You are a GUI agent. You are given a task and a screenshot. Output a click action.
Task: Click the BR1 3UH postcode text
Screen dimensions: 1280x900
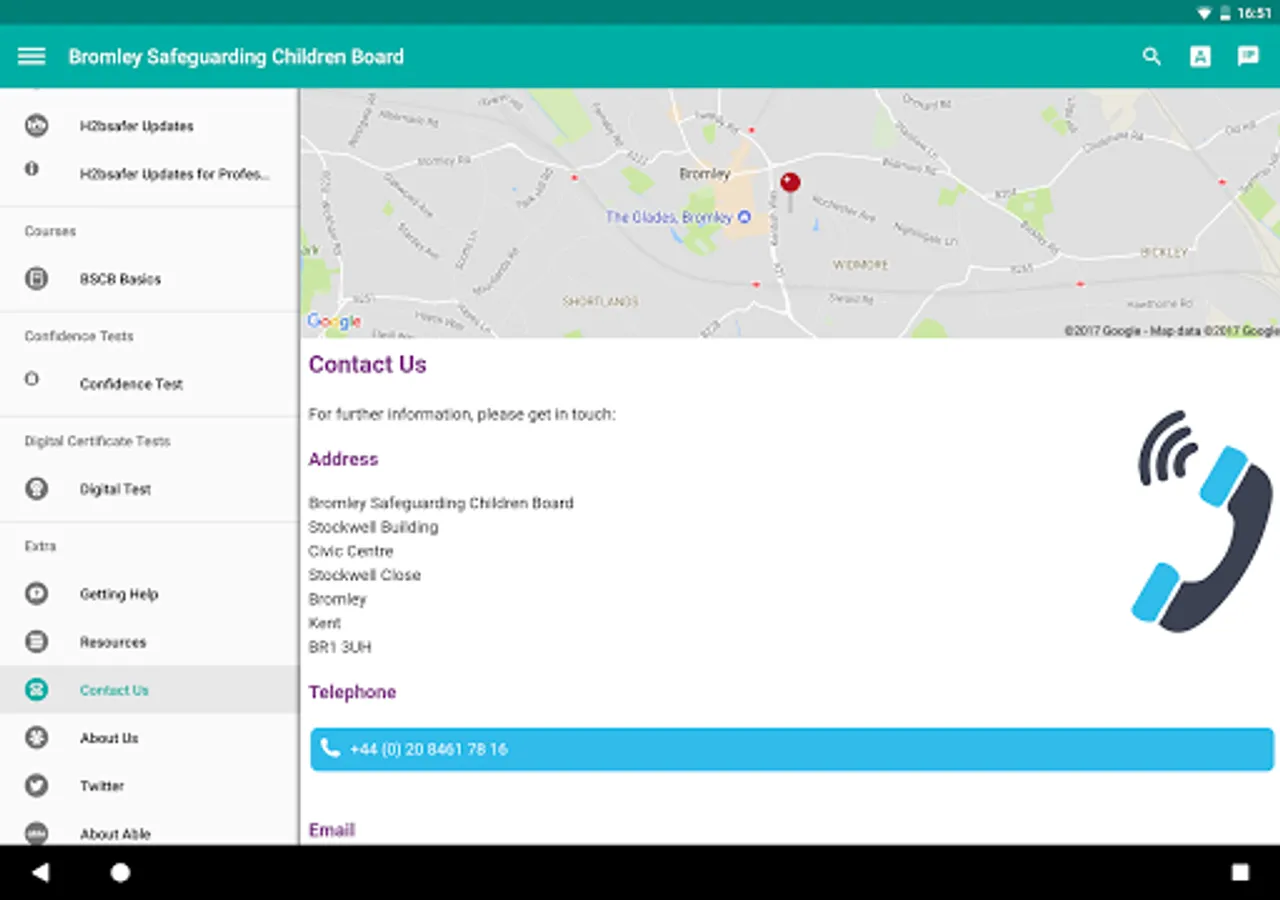[x=340, y=647]
